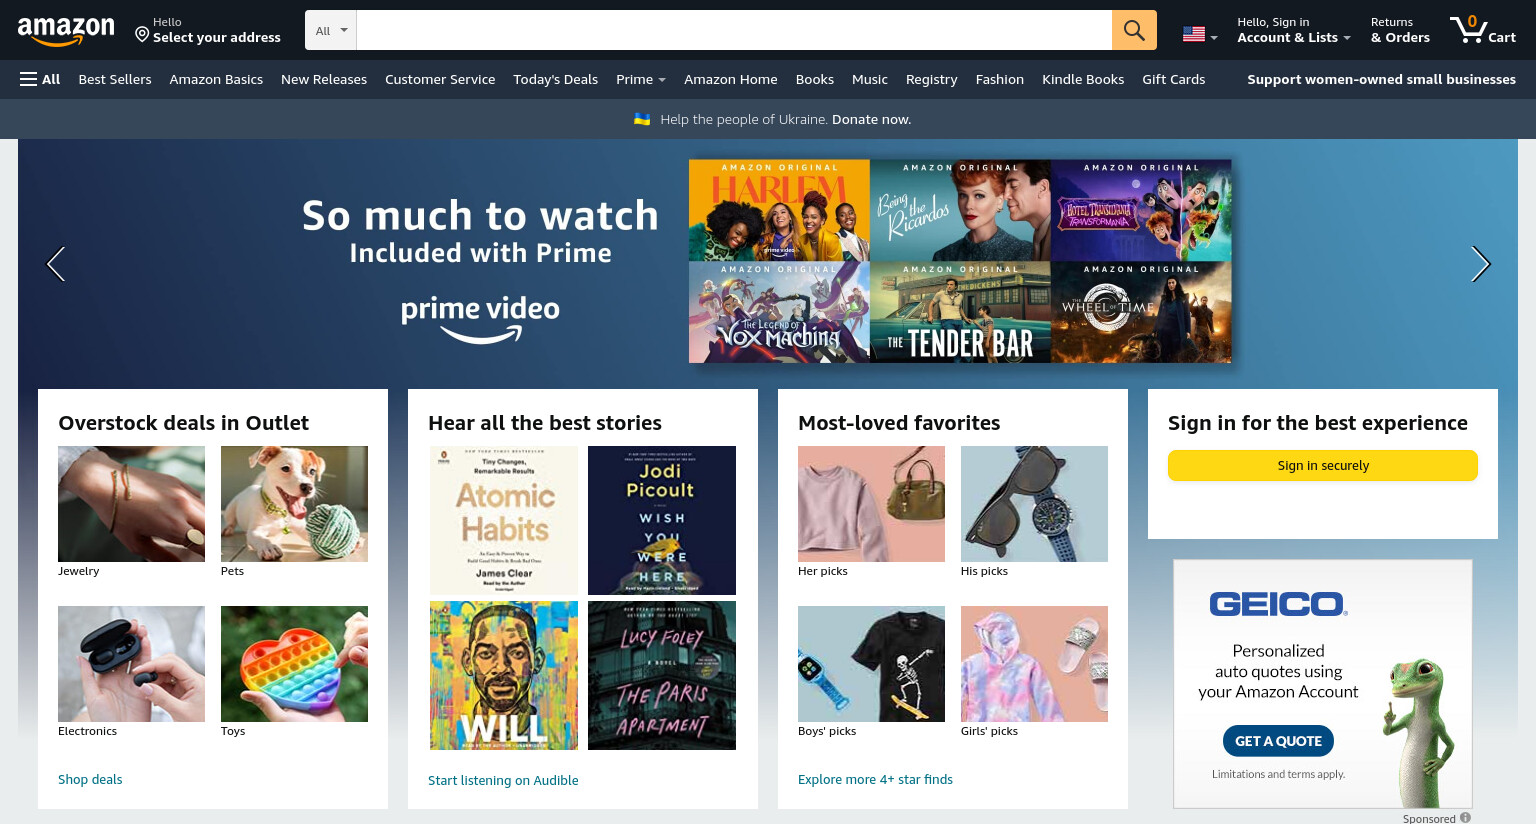The width and height of the screenshot is (1536, 824).
Task: Open Her picks thumbnail
Action: pos(871,504)
